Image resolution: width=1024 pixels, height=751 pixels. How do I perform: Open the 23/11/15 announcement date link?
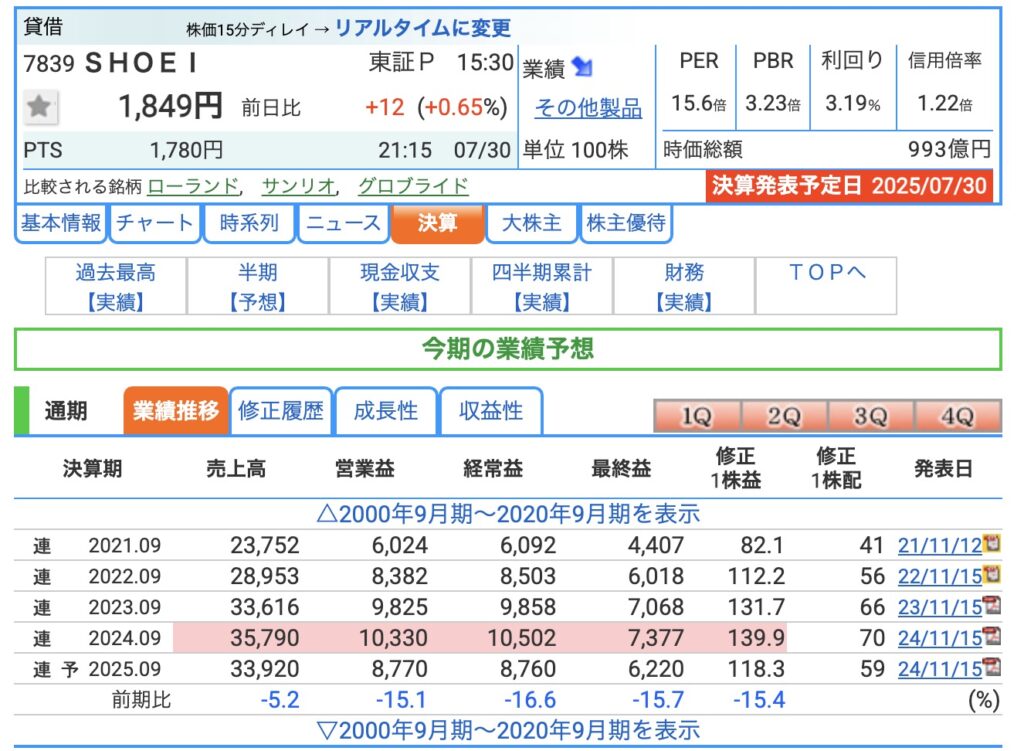tap(940, 607)
